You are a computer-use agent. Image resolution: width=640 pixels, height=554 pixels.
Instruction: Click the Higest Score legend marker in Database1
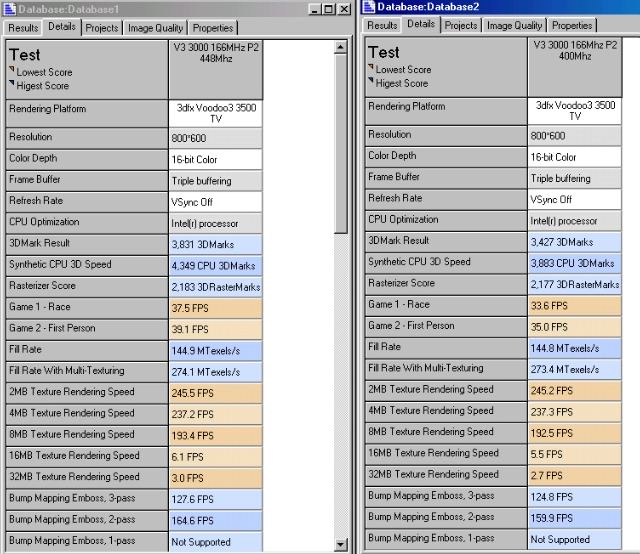point(11,84)
